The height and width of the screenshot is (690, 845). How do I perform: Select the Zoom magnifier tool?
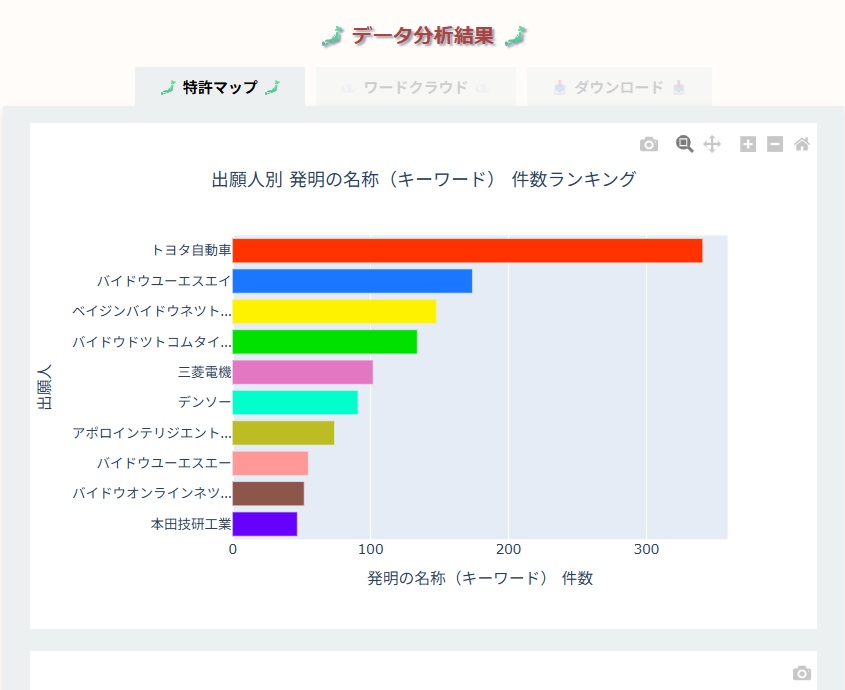pyautogui.click(x=684, y=144)
